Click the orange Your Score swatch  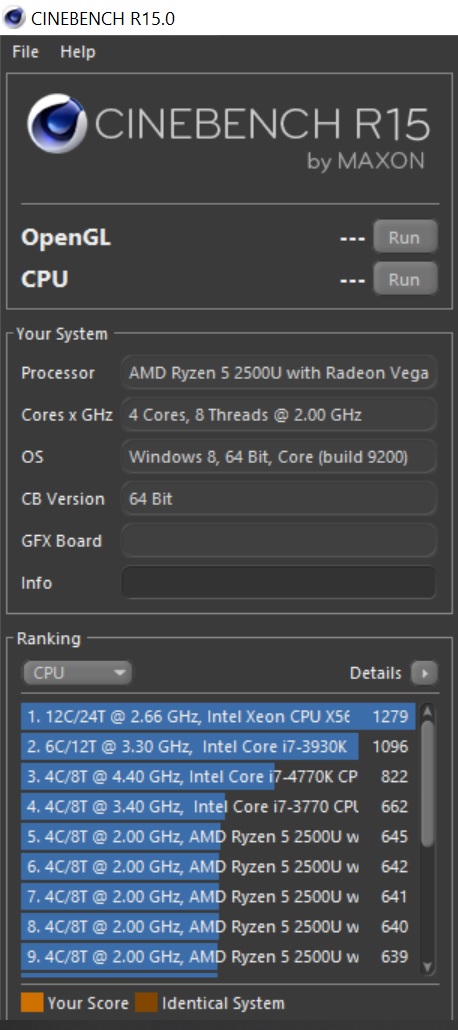(32, 1002)
